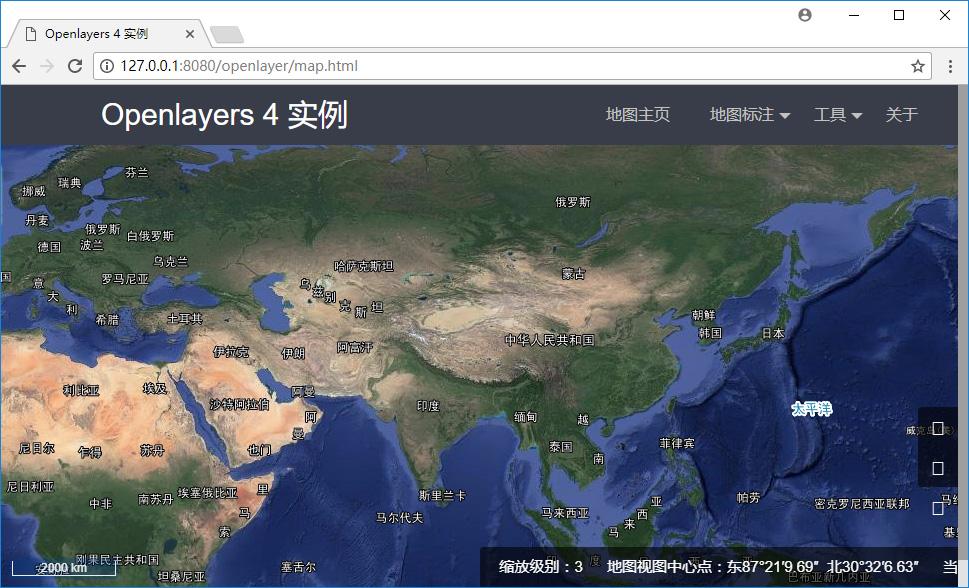The image size is (969, 588).
Task: Click the 2000 km scale bar
Action: [x=64, y=568]
